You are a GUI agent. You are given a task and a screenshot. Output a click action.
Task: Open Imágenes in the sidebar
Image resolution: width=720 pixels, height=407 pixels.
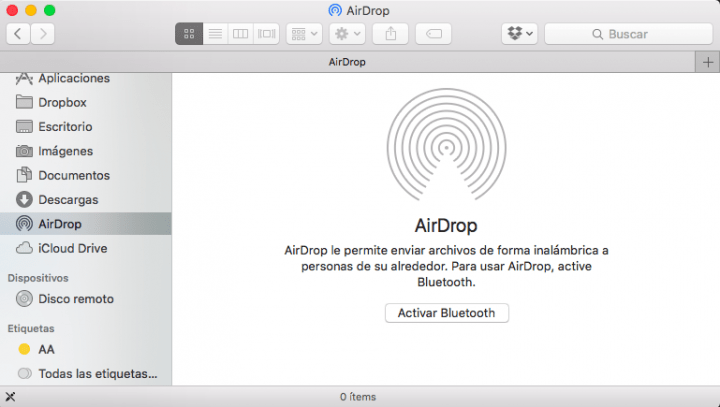point(86,151)
